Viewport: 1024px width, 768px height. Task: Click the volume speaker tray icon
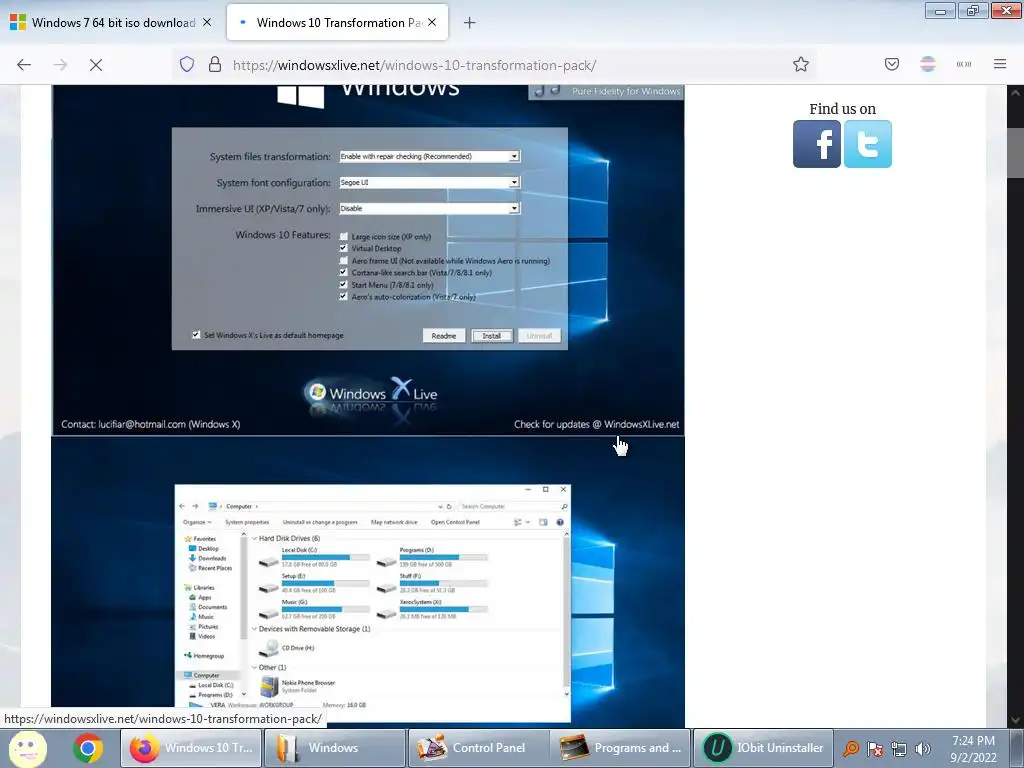pyautogui.click(x=923, y=748)
